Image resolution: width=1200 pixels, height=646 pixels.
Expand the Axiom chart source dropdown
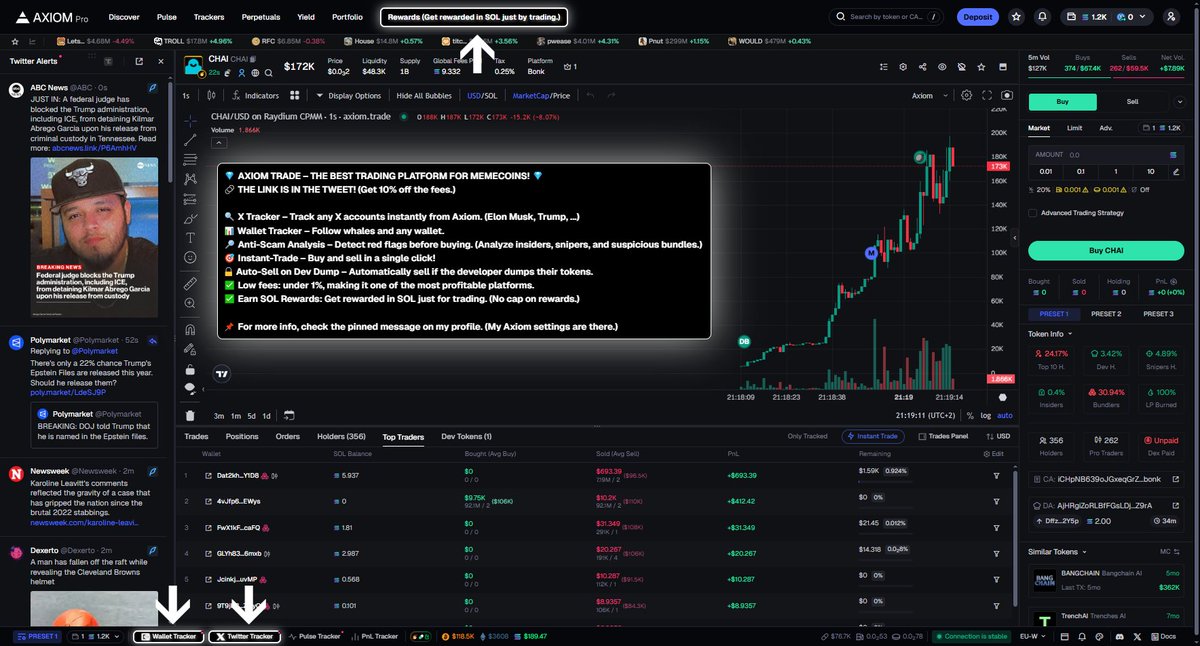coord(927,95)
